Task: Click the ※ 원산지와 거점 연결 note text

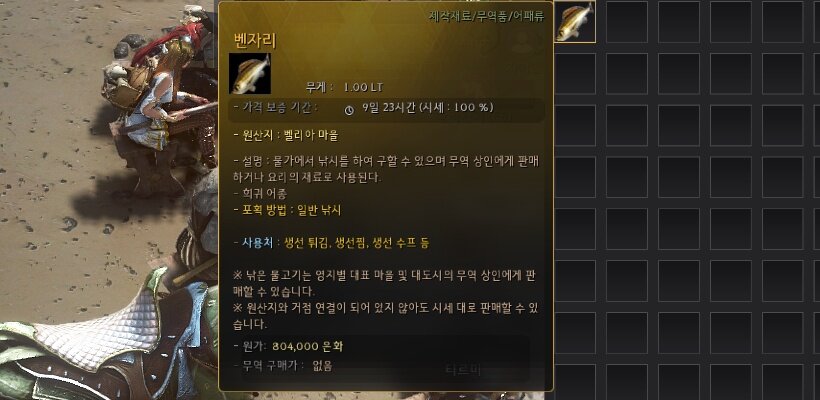Action: [x=386, y=316]
